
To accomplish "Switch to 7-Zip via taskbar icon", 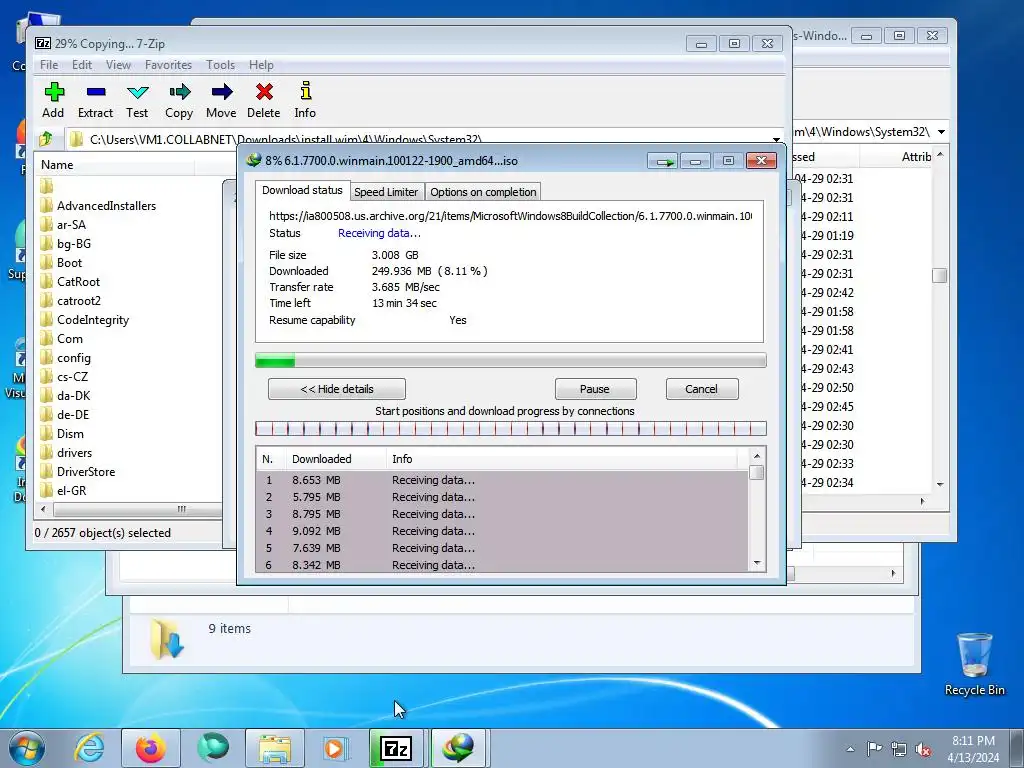I will (x=396, y=748).
